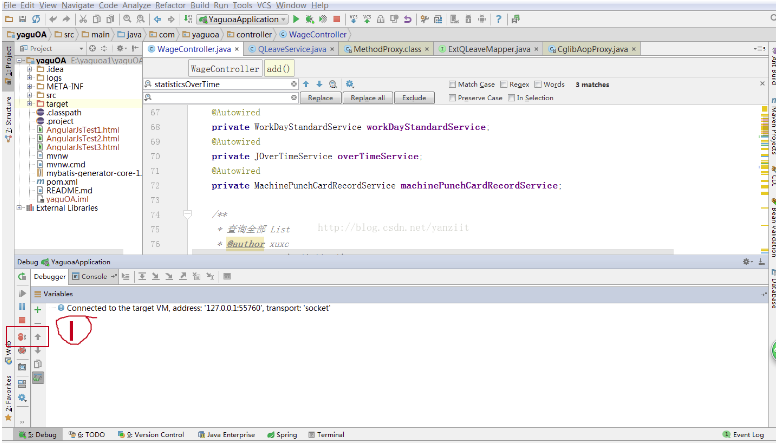Open the 9: Version Control tool window
Viewport: 776px width, 443px height.
point(151,435)
